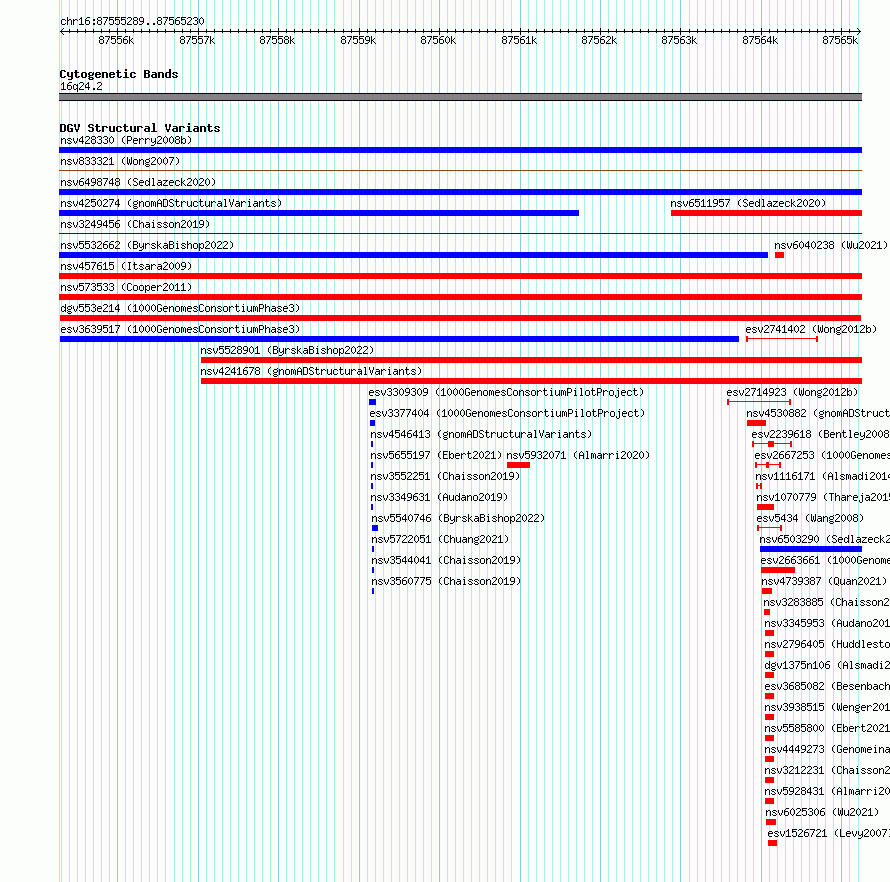Click the 16q24.2 cytogenetic band bar
890x882 pixels.
pyautogui.click(x=460, y=97)
